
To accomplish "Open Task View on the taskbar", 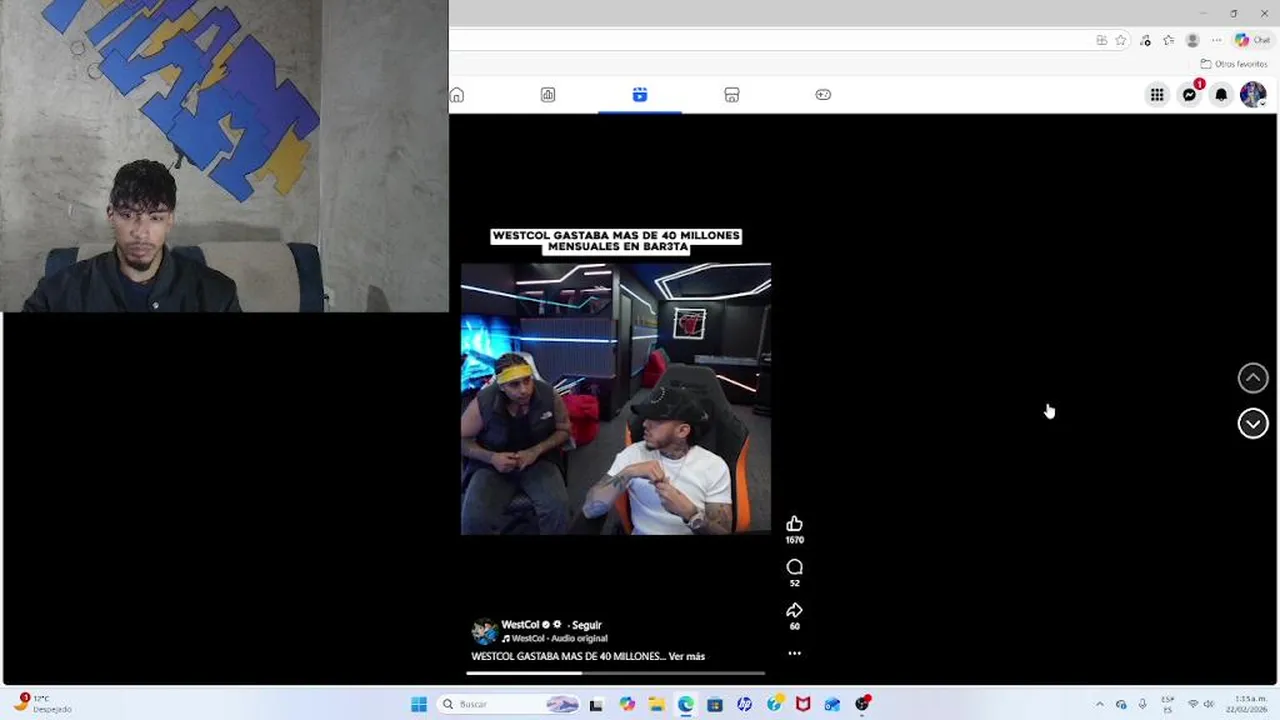I will 596,704.
